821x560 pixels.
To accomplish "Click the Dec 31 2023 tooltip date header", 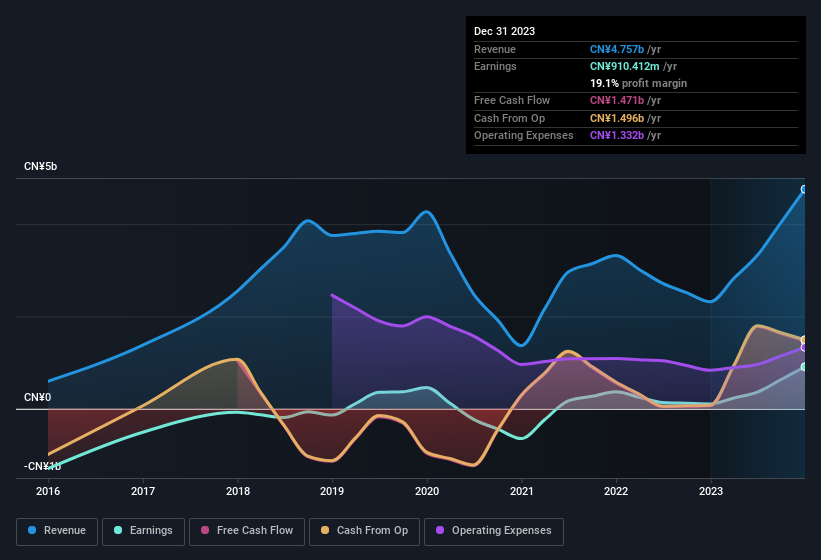I will pos(505,31).
